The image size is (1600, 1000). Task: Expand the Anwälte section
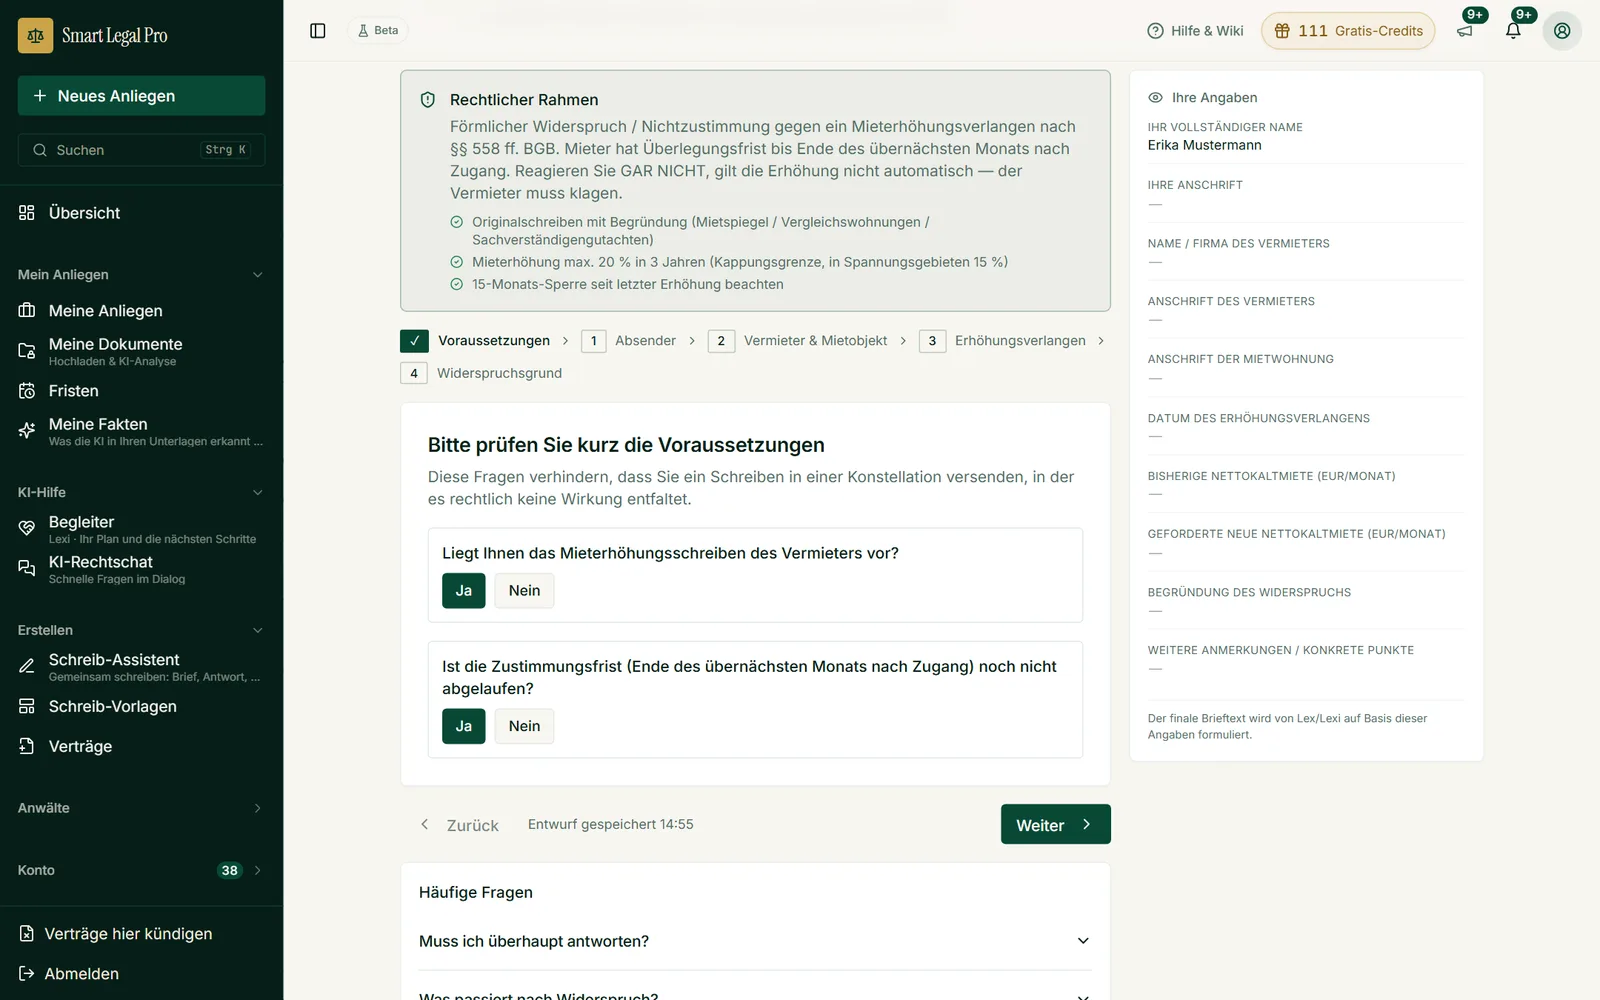click(x=141, y=808)
